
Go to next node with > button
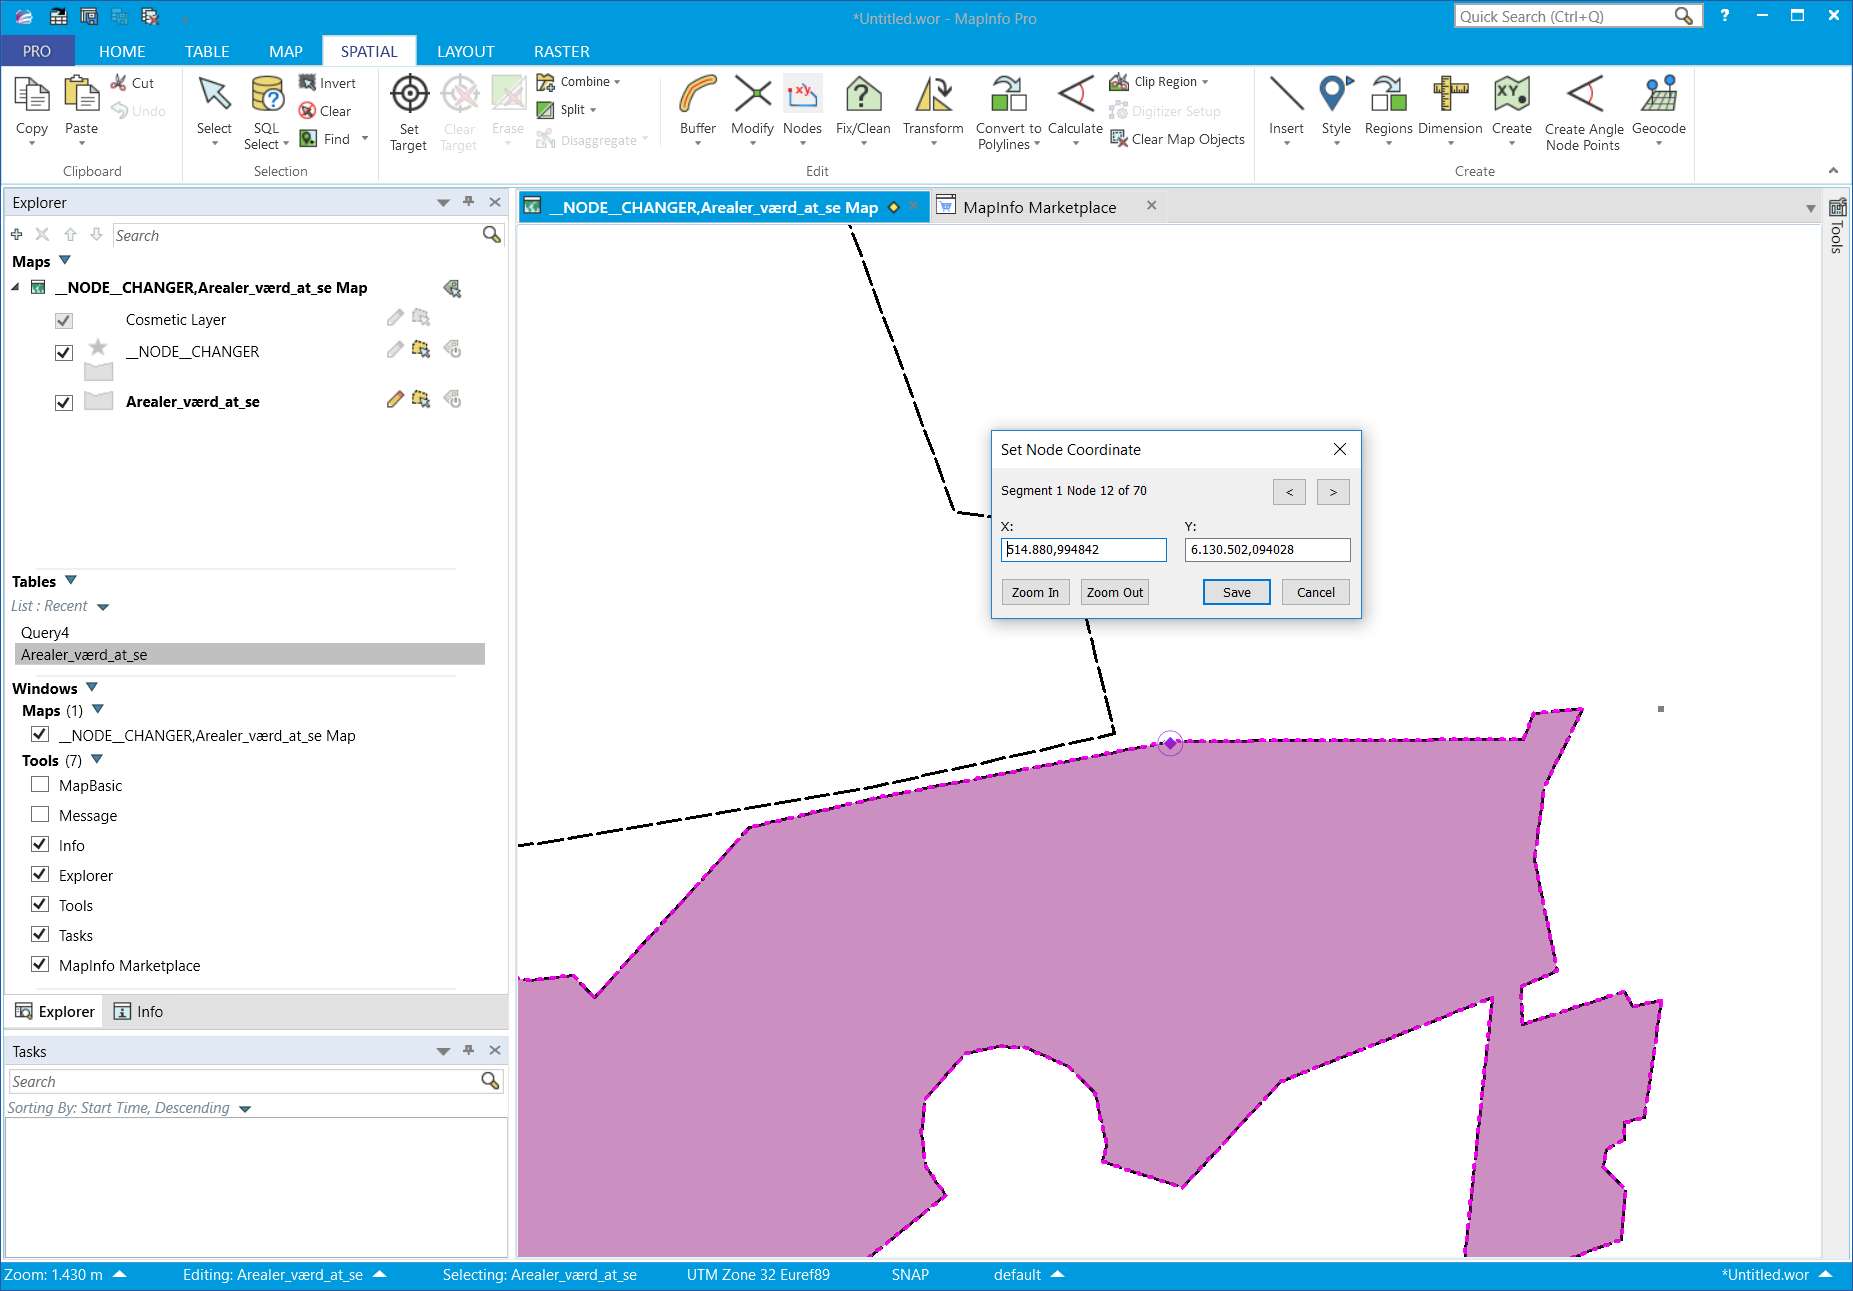[x=1333, y=492]
